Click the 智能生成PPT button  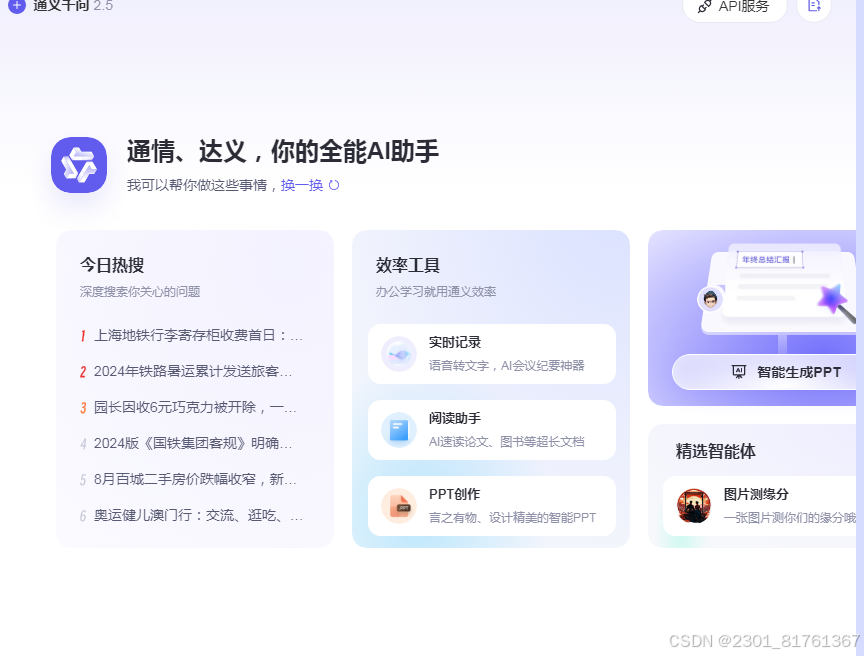764,372
